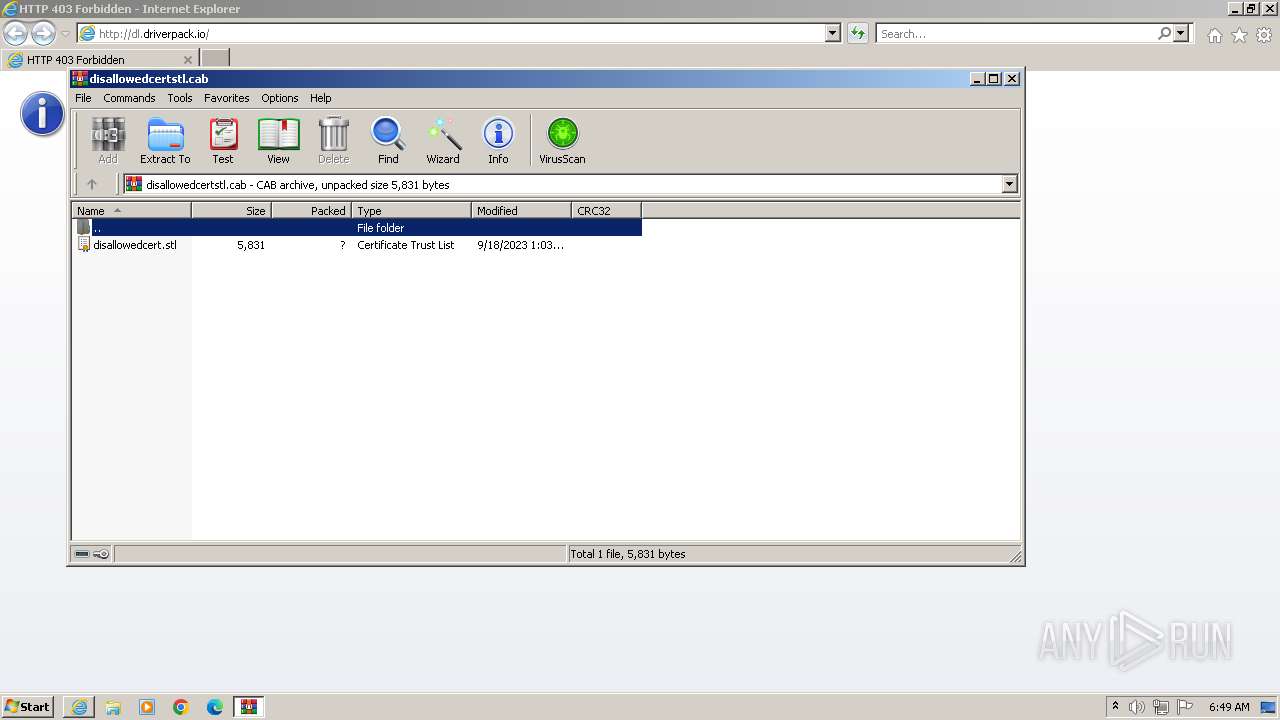Sort by the Modified column header
1280x720 pixels.
(521, 211)
